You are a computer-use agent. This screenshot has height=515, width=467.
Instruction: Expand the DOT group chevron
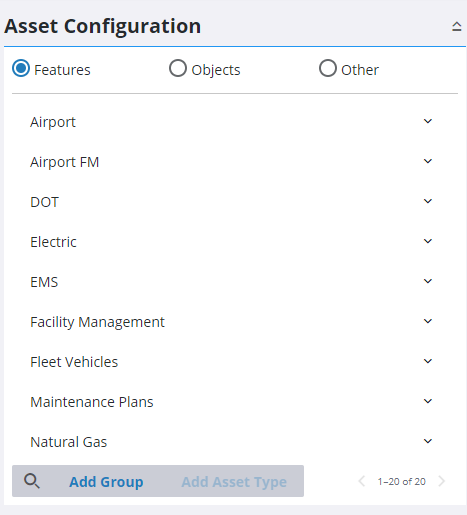428,201
